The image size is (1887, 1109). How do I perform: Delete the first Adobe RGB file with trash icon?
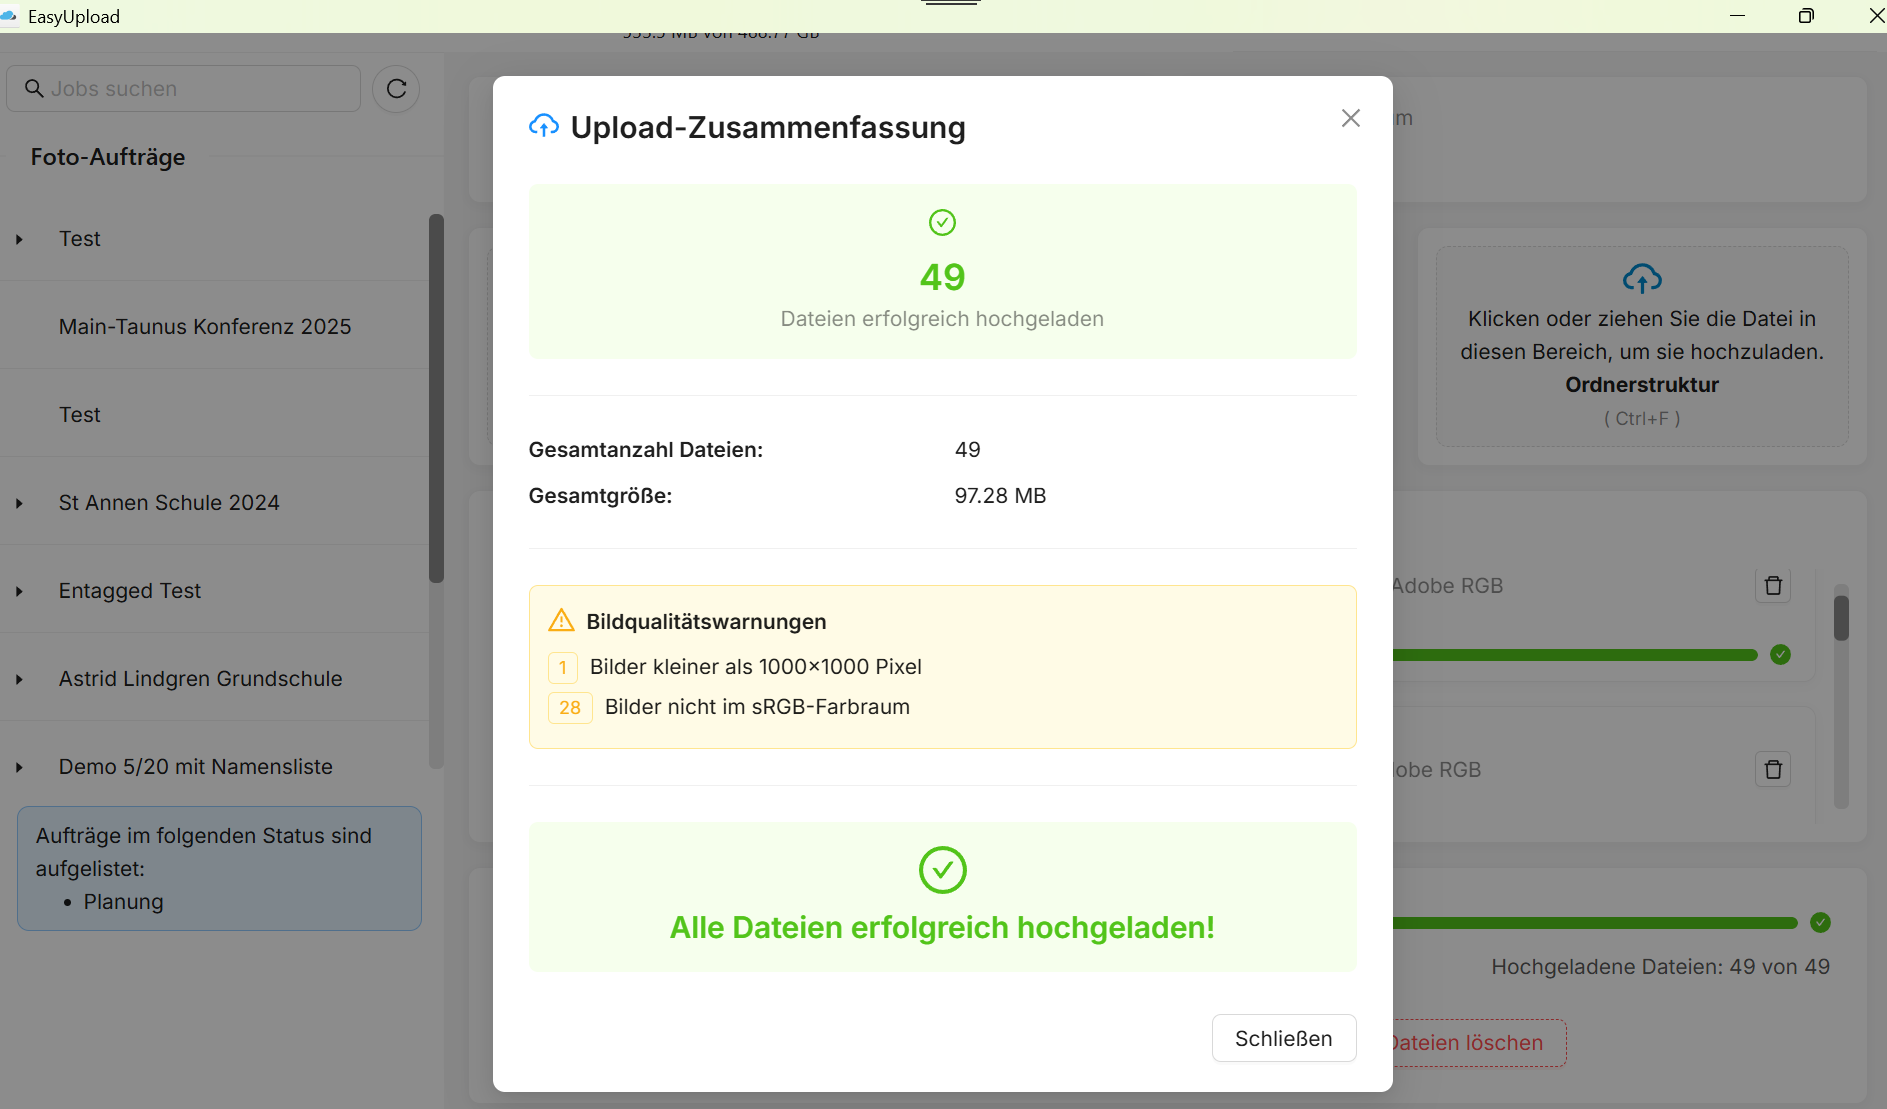click(x=1773, y=585)
